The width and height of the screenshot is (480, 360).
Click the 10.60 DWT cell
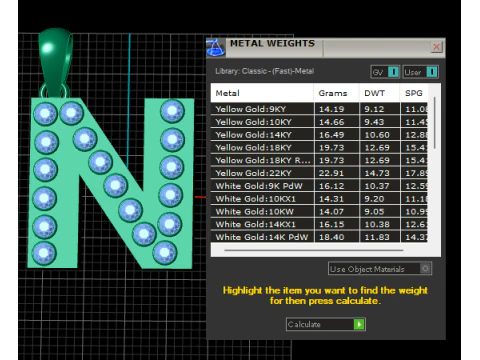(379, 135)
